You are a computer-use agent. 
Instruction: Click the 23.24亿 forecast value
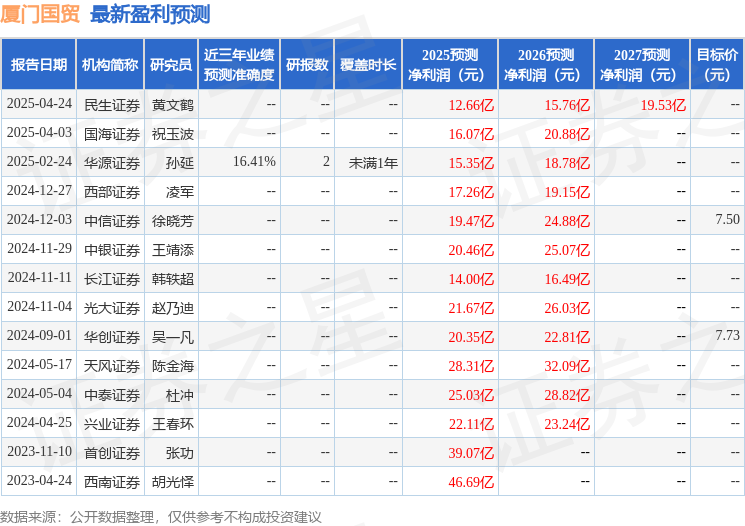pyautogui.click(x=567, y=424)
